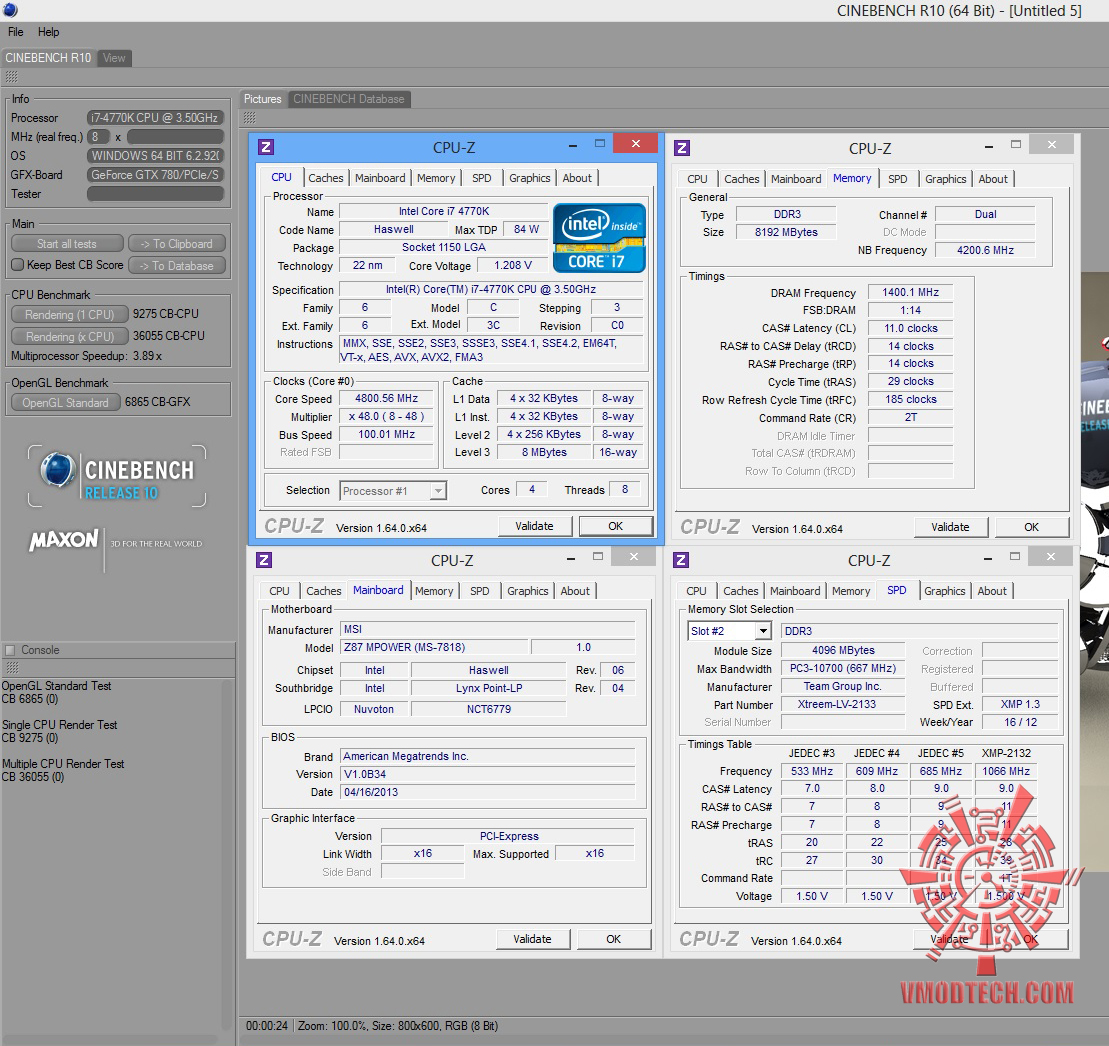The image size is (1109, 1046).
Task: Open SPD tab in CPU window
Action: click(x=482, y=178)
